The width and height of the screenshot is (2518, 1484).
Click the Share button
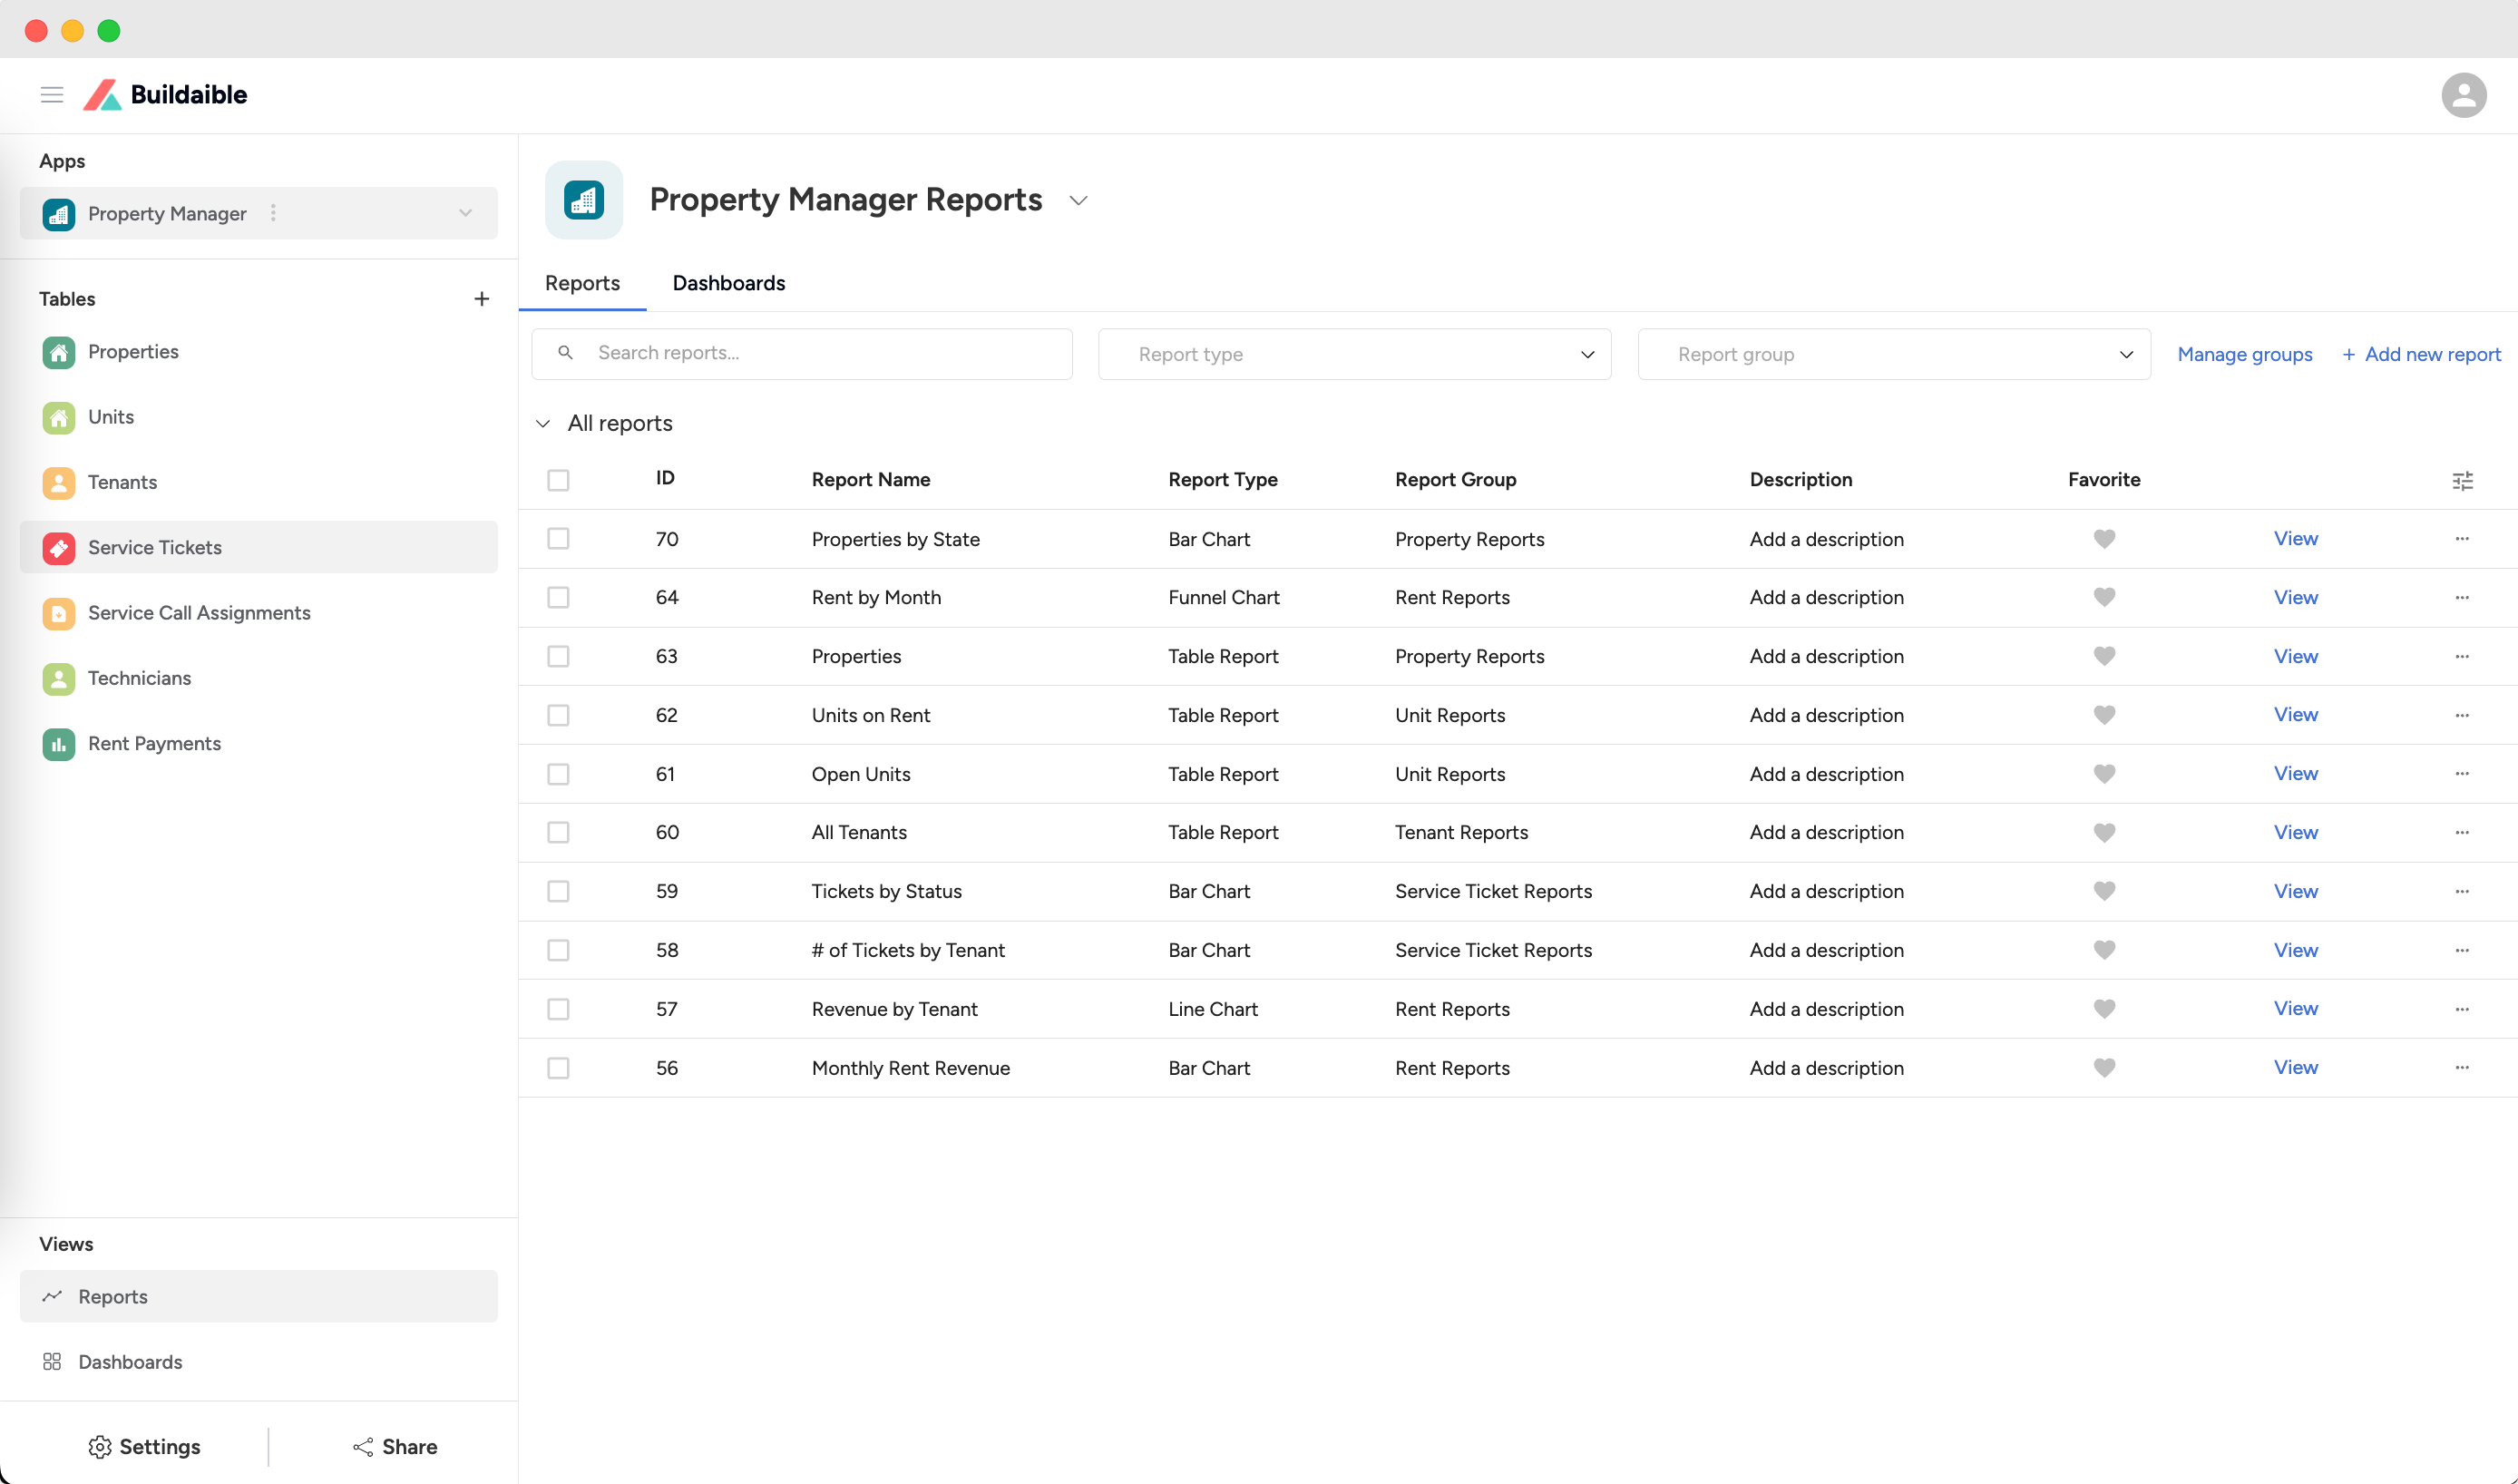click(395, 1447)
